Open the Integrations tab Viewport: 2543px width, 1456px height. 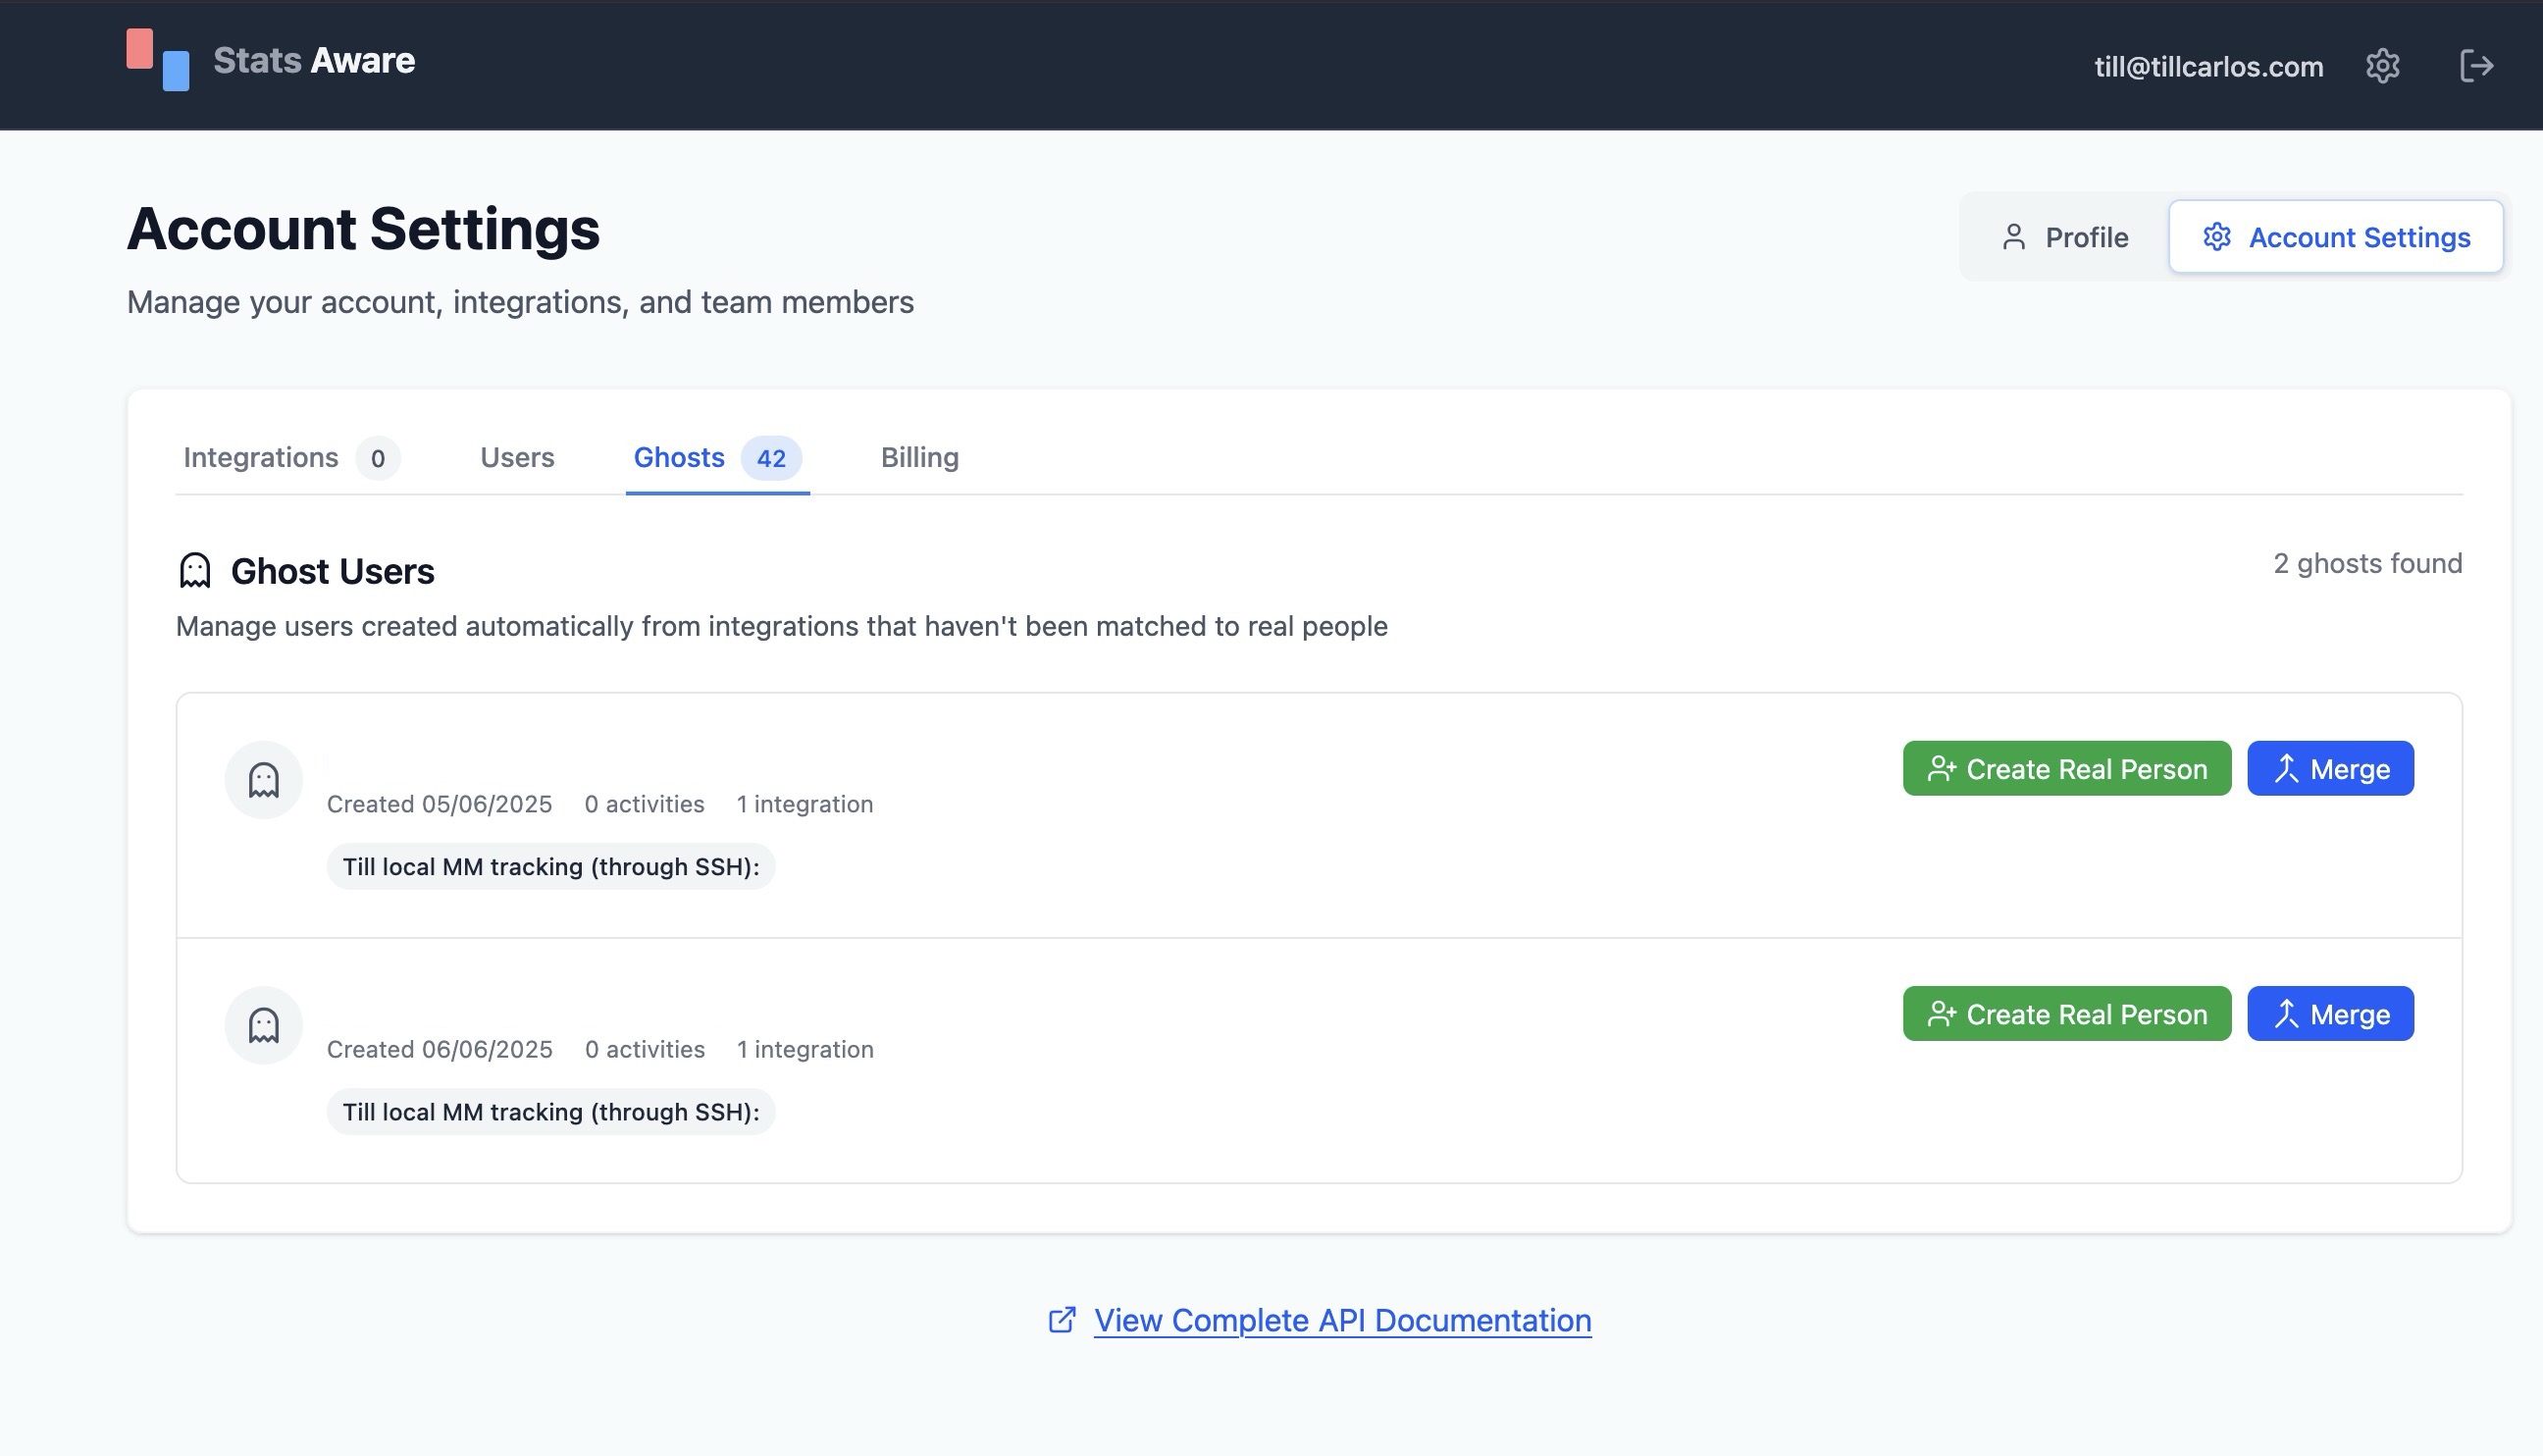[291, 458]
